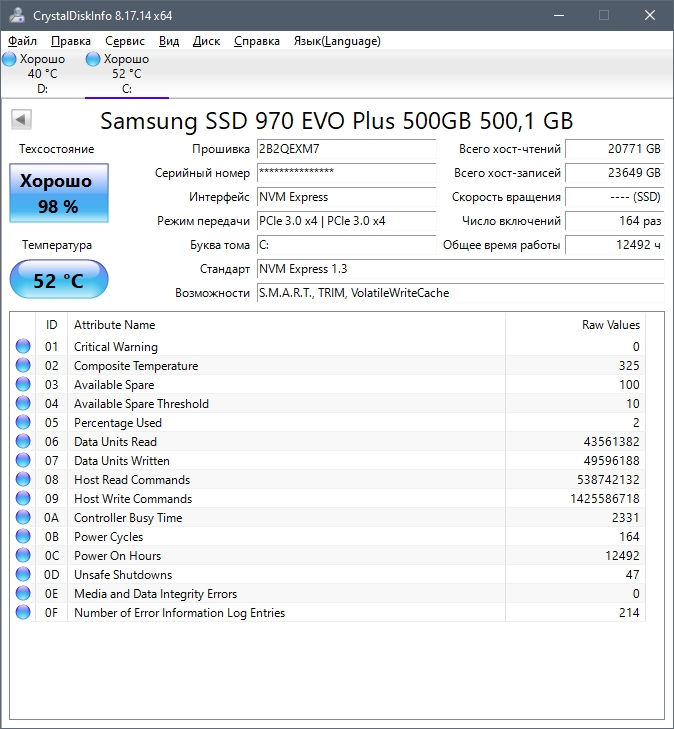Select the C: disk tab at 52 °C
Screen dimensions: 674x729
[126, 73]
